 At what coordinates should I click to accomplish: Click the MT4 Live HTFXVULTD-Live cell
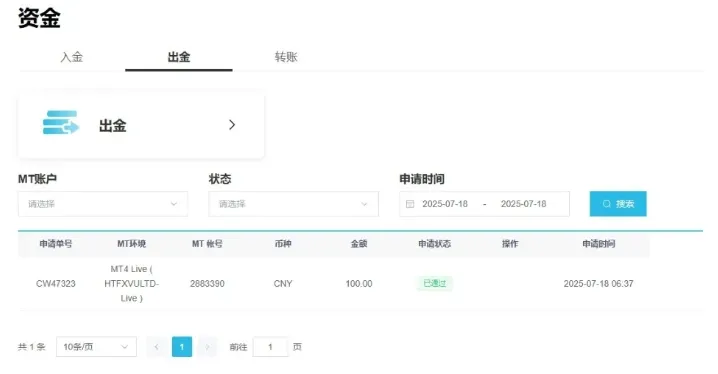pos(131,283)
